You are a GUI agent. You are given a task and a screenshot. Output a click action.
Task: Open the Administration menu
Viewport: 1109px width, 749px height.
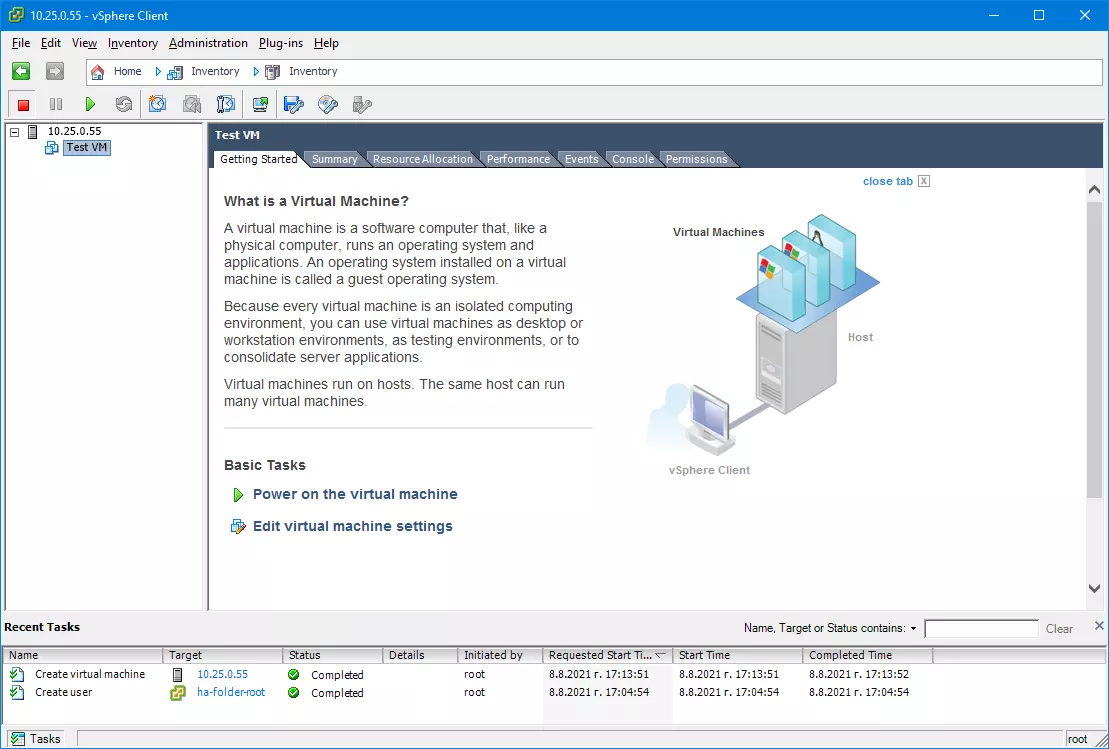coord(208,43)
